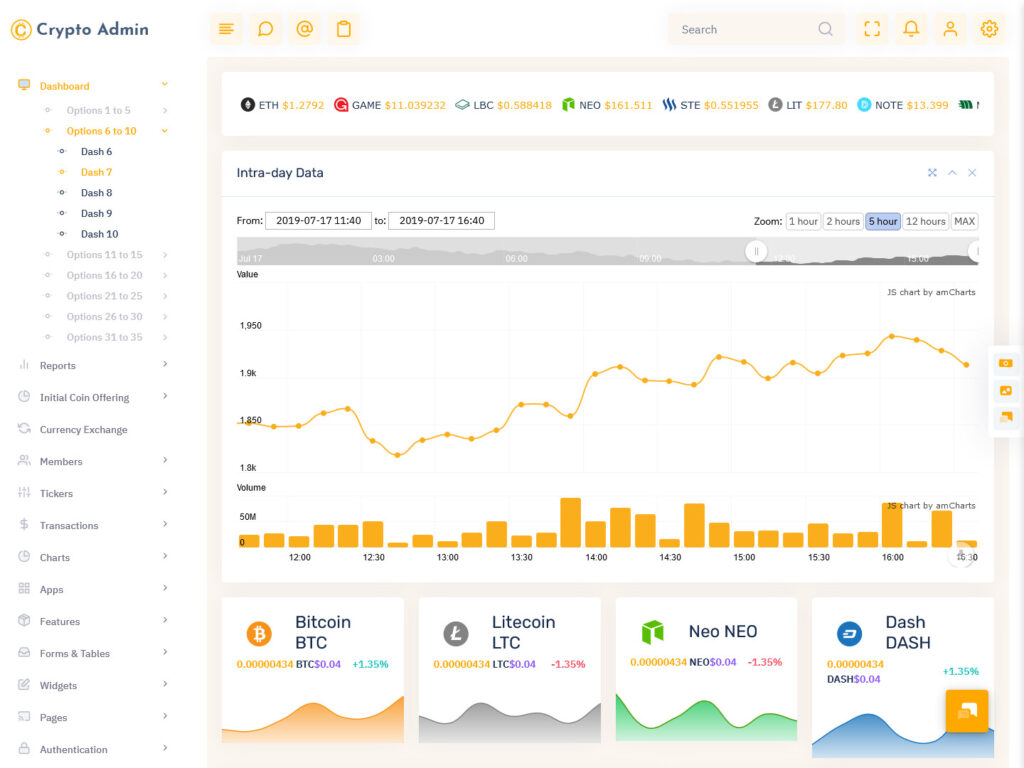Click the @ mentions icon in the top bar
The width and height of the screenshot is (1024, 768).
tap(305, 28)
